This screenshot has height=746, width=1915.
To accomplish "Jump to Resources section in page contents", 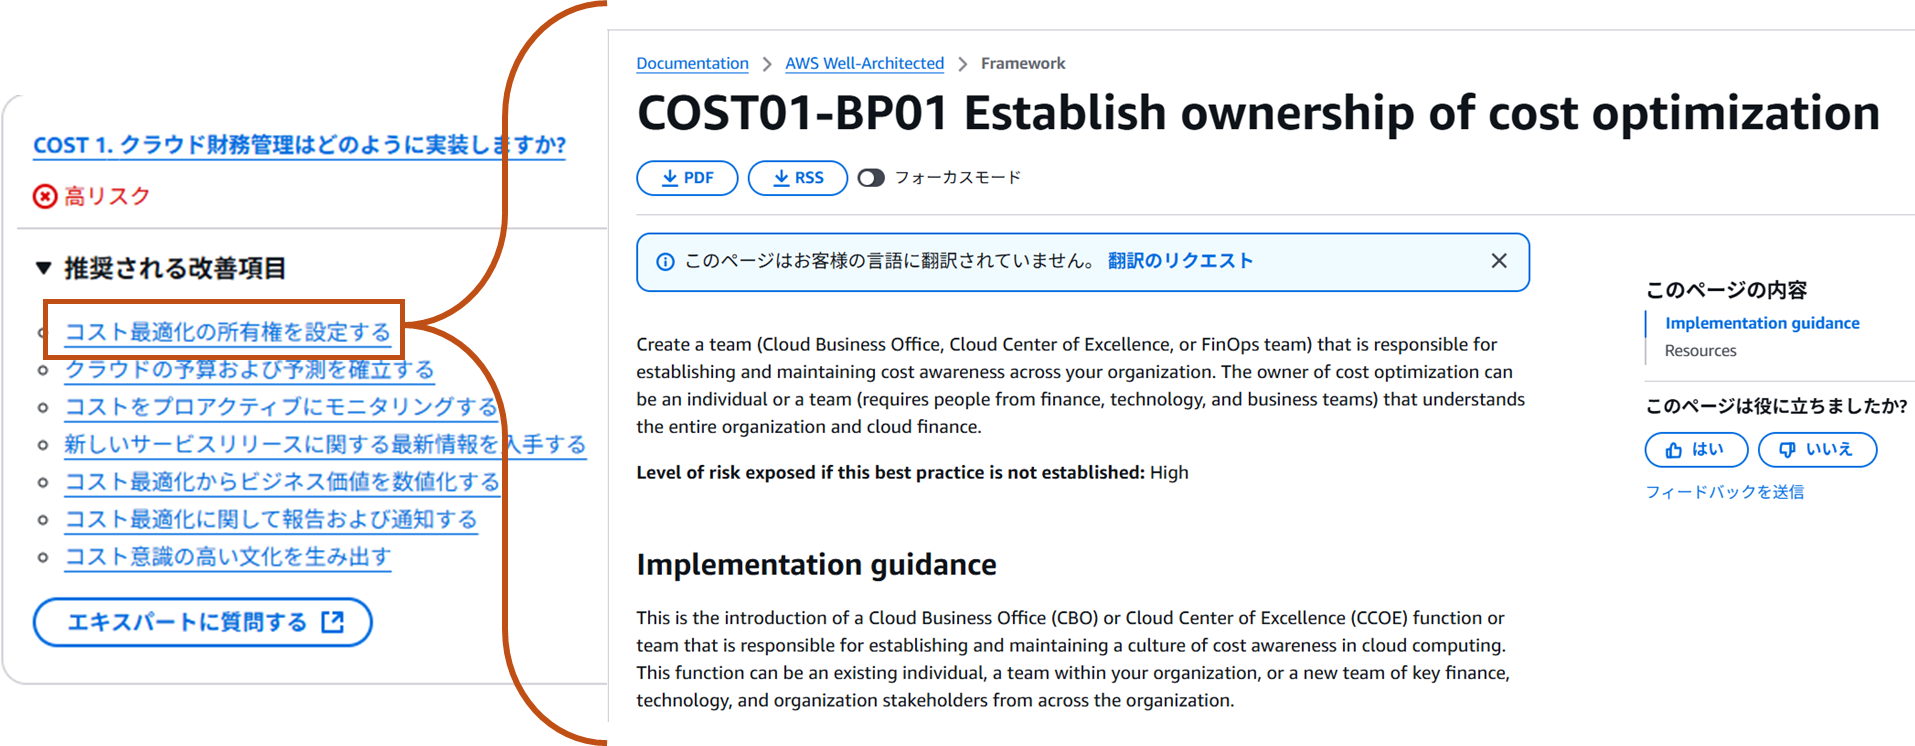I will pos(1700,351).
